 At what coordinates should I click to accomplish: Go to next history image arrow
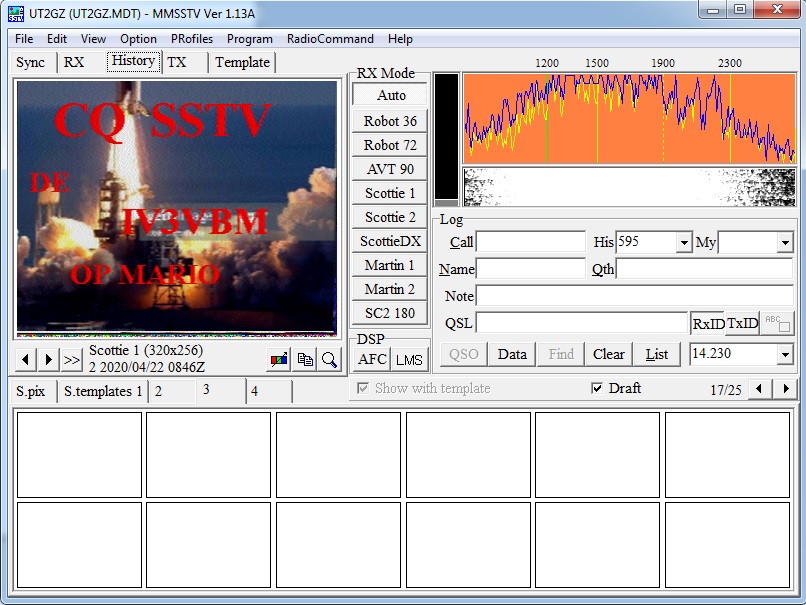49,359
